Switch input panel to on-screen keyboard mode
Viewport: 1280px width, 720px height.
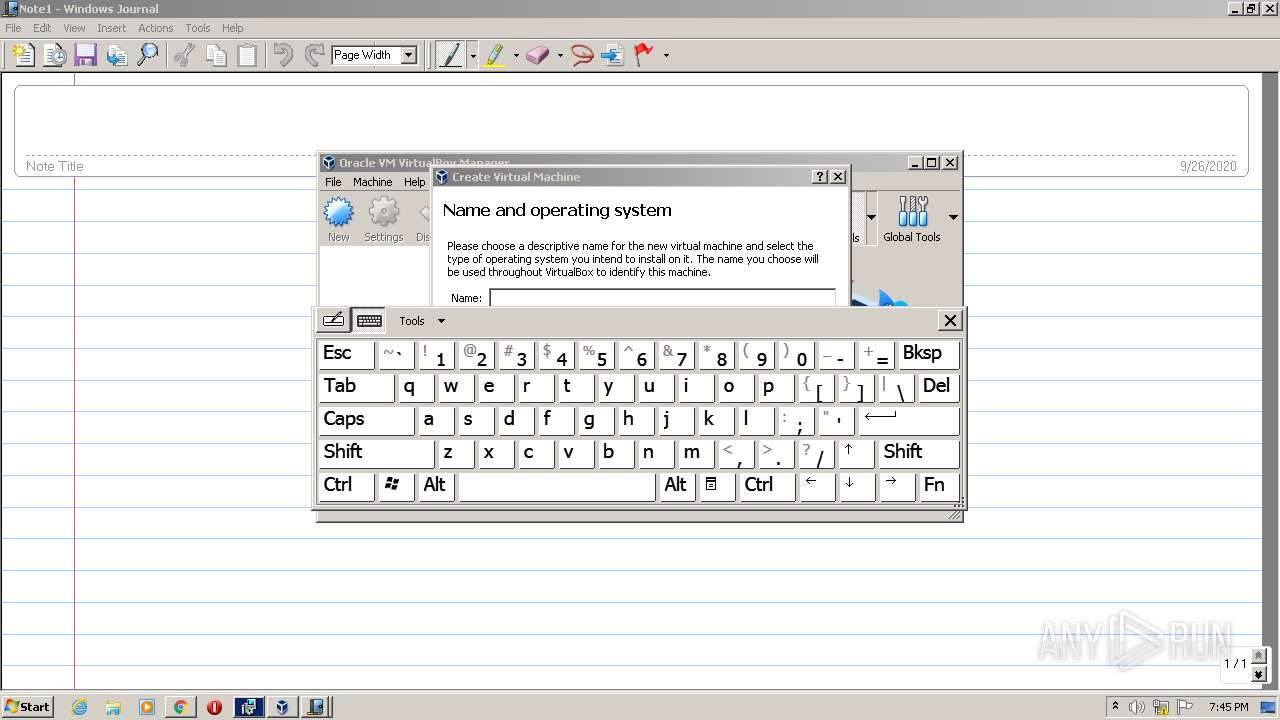pos(369,320)
